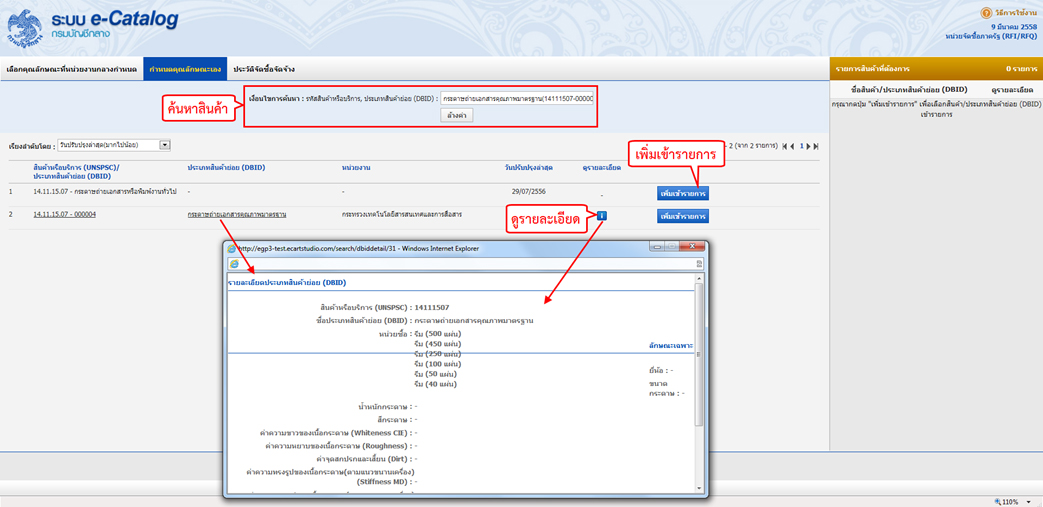
Task: Click เพิ่มเข้ารายการ button for row 1
Action: pos(683,192)
